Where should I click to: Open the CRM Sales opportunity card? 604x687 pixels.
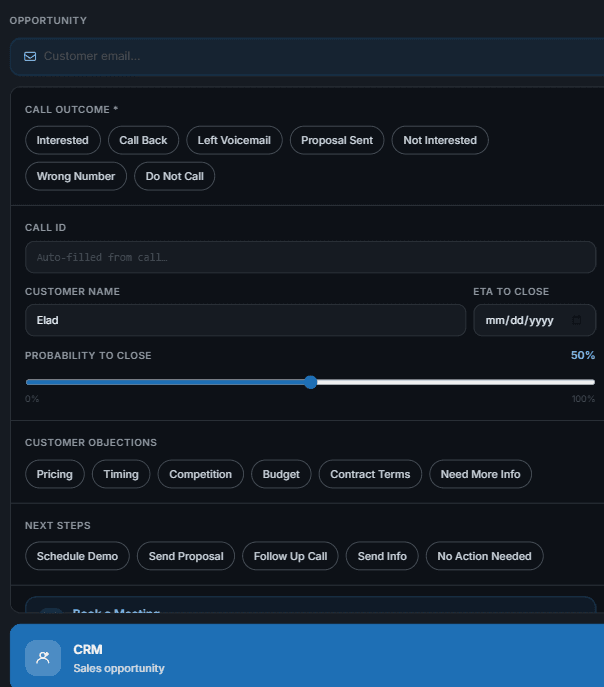pyautogui.click(x=307, y=656)
